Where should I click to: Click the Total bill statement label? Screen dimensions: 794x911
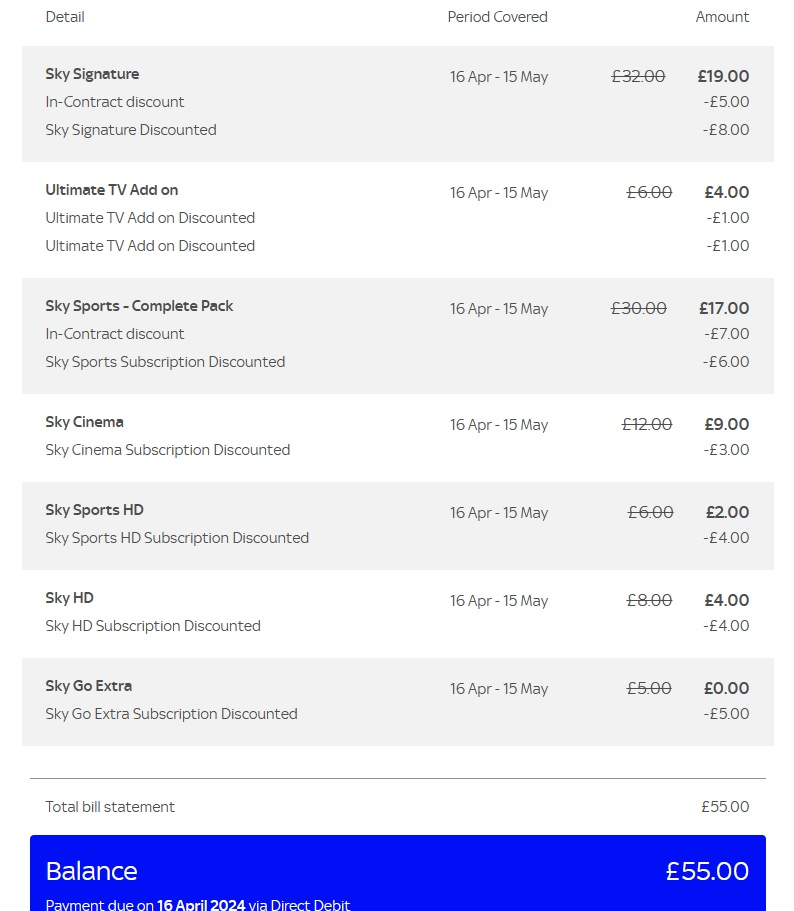pyautogui.click(x=110, y=807)
